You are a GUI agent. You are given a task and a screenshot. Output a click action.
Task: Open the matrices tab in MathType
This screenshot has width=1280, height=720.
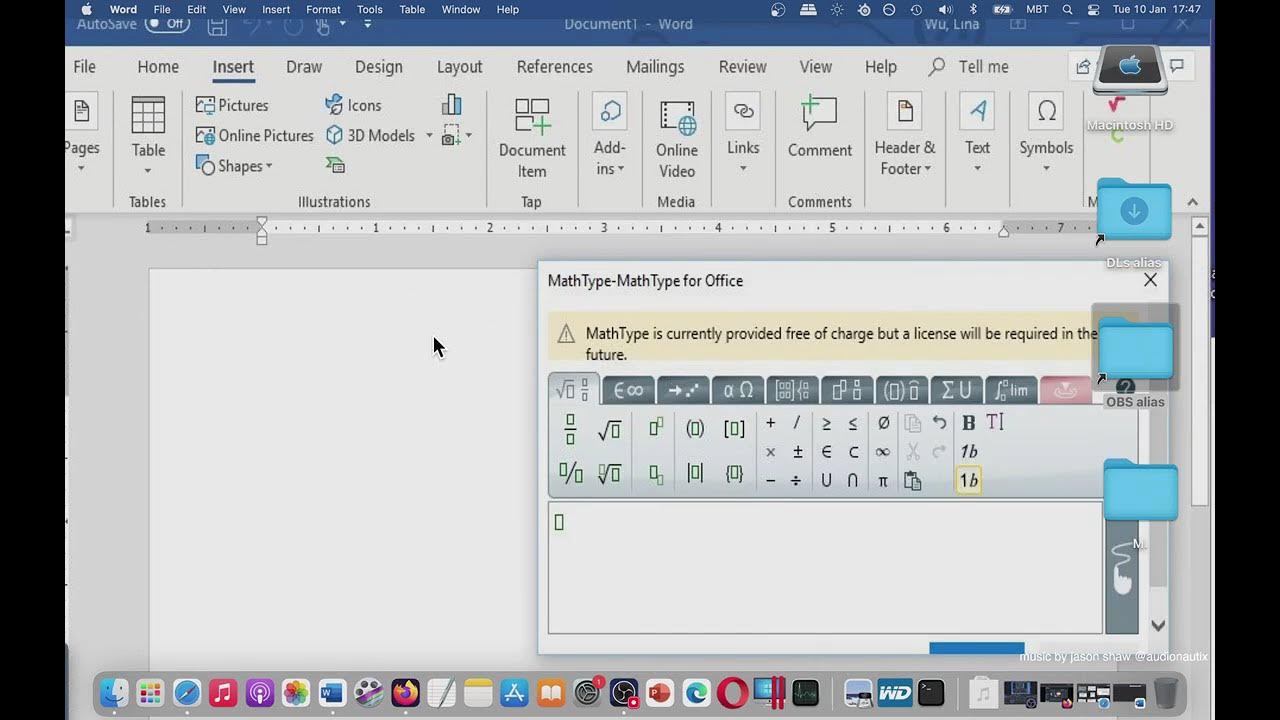[x=793, y=390]
